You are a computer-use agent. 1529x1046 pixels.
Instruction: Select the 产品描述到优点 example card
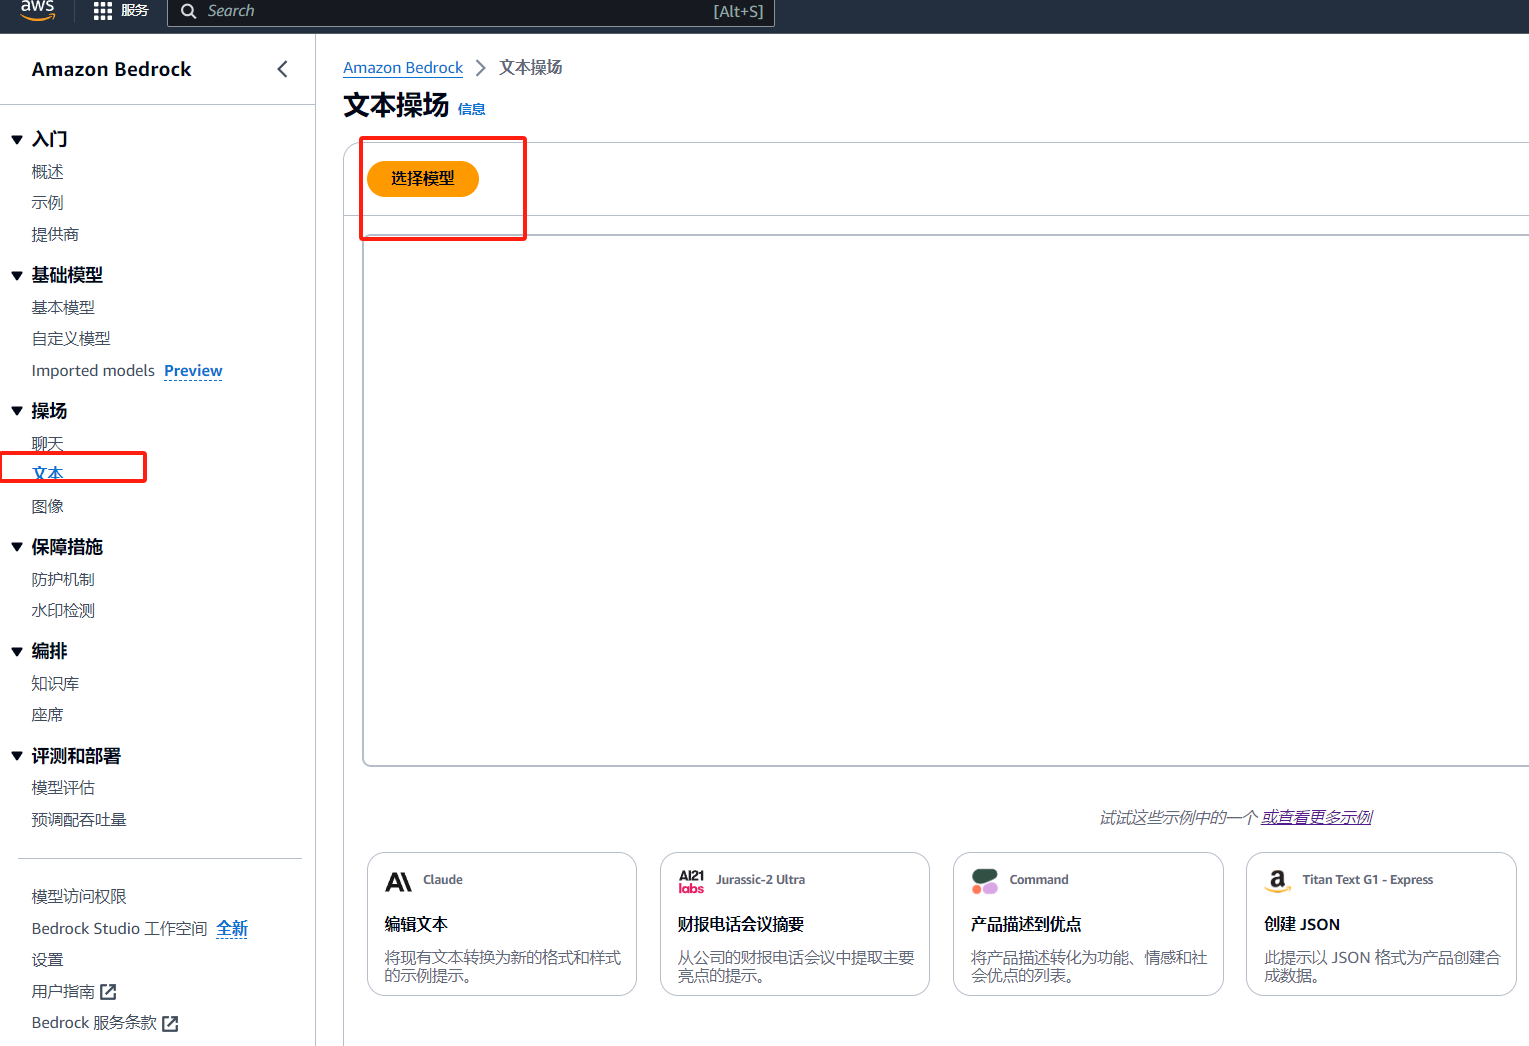click(1088, 924)
